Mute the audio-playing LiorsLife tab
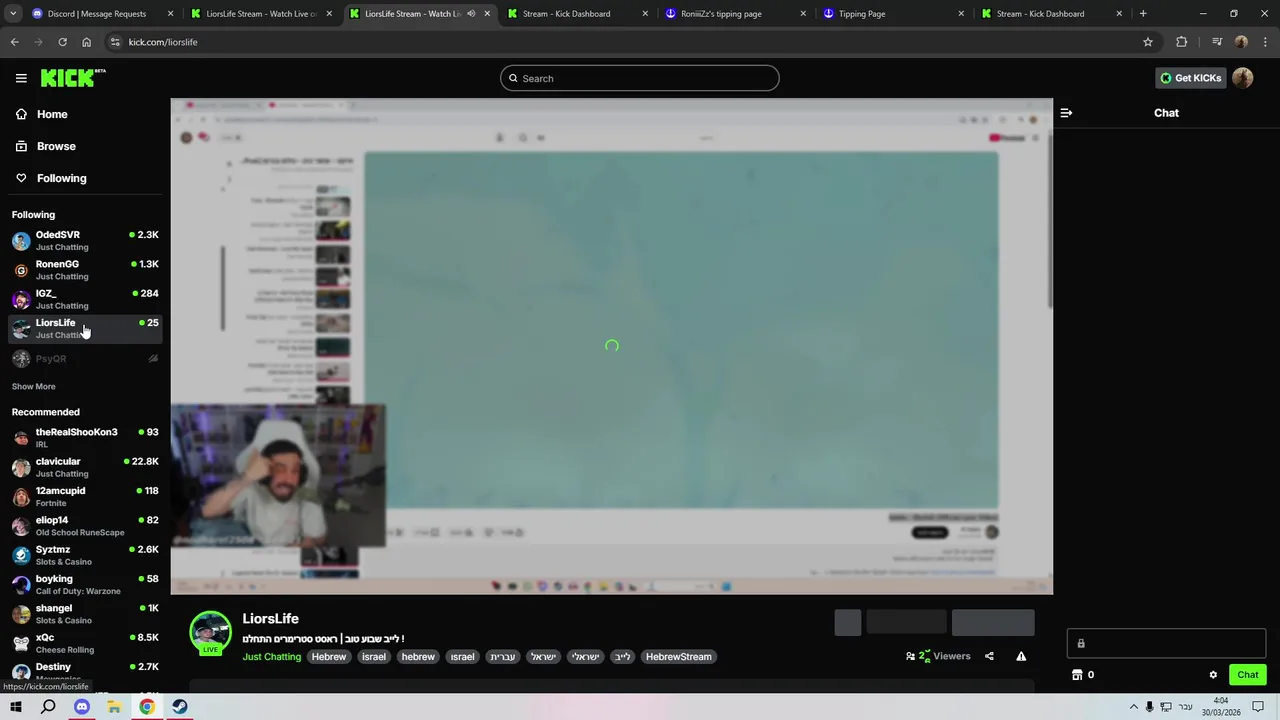1280x720 pixels. [x=471, y=14]
